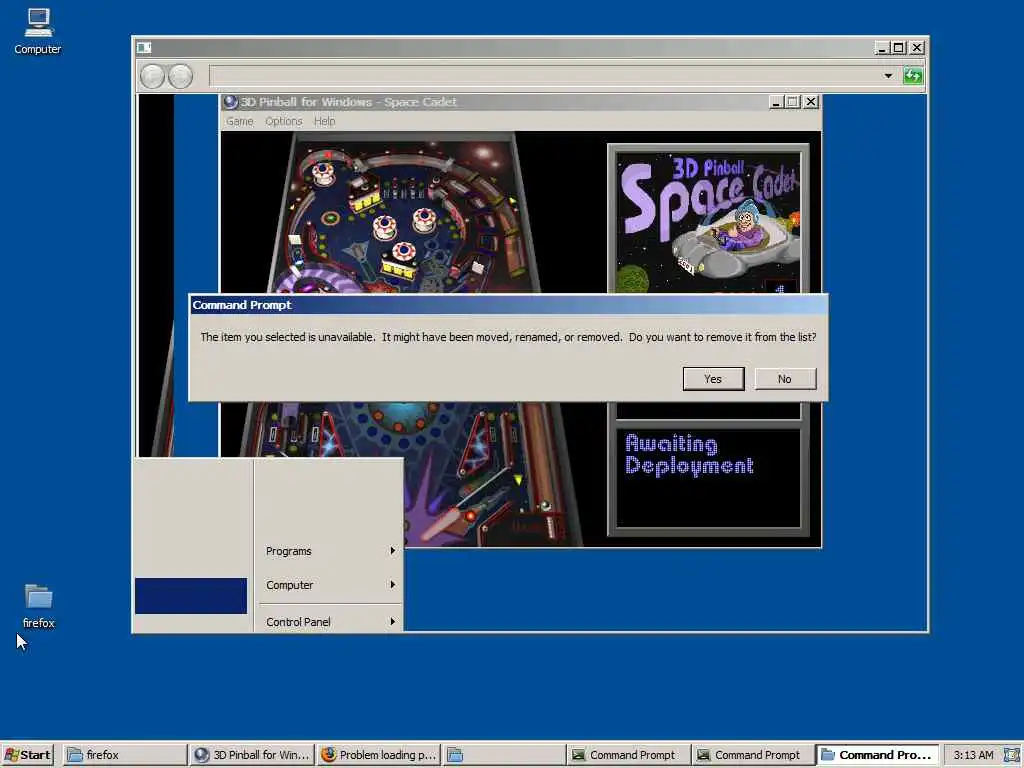Minimize the 3D Pinball window
This screenshot has height=768, width=1024.
(775, 102)
